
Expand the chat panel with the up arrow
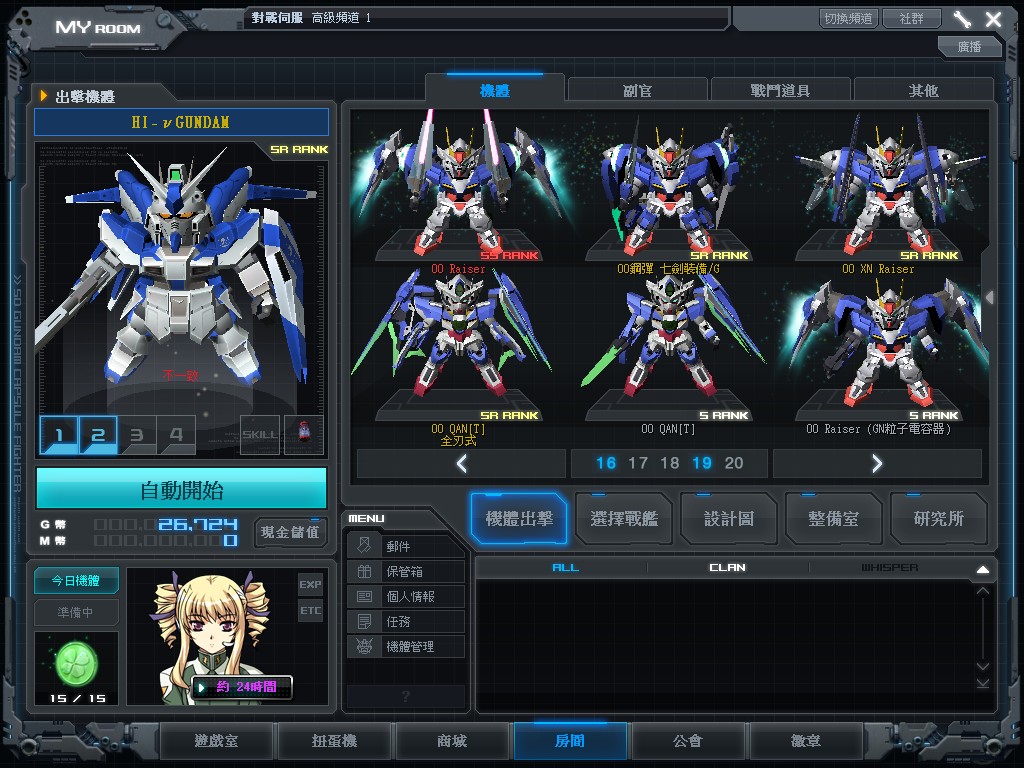point(982,569)
